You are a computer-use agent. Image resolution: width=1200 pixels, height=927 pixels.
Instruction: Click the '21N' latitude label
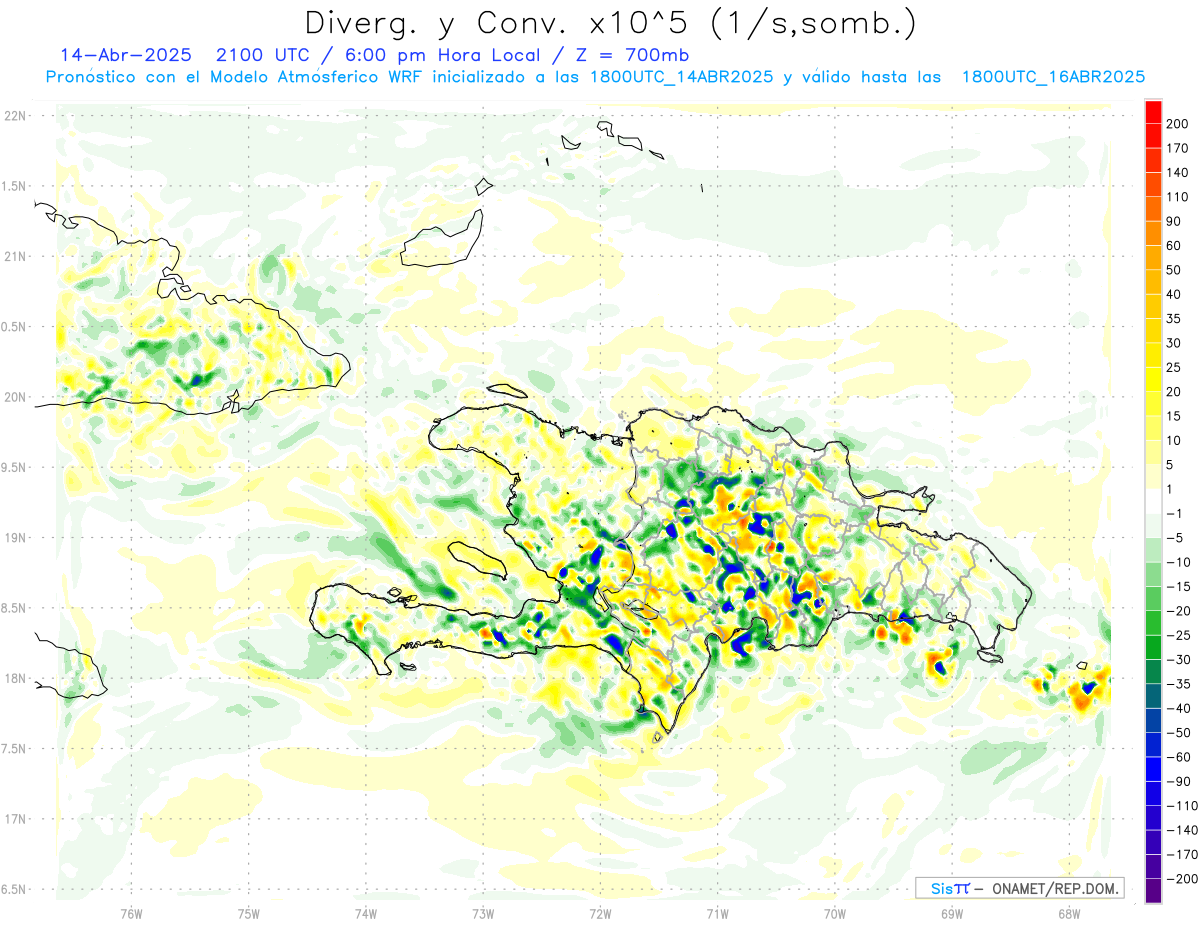click(14, 256)
